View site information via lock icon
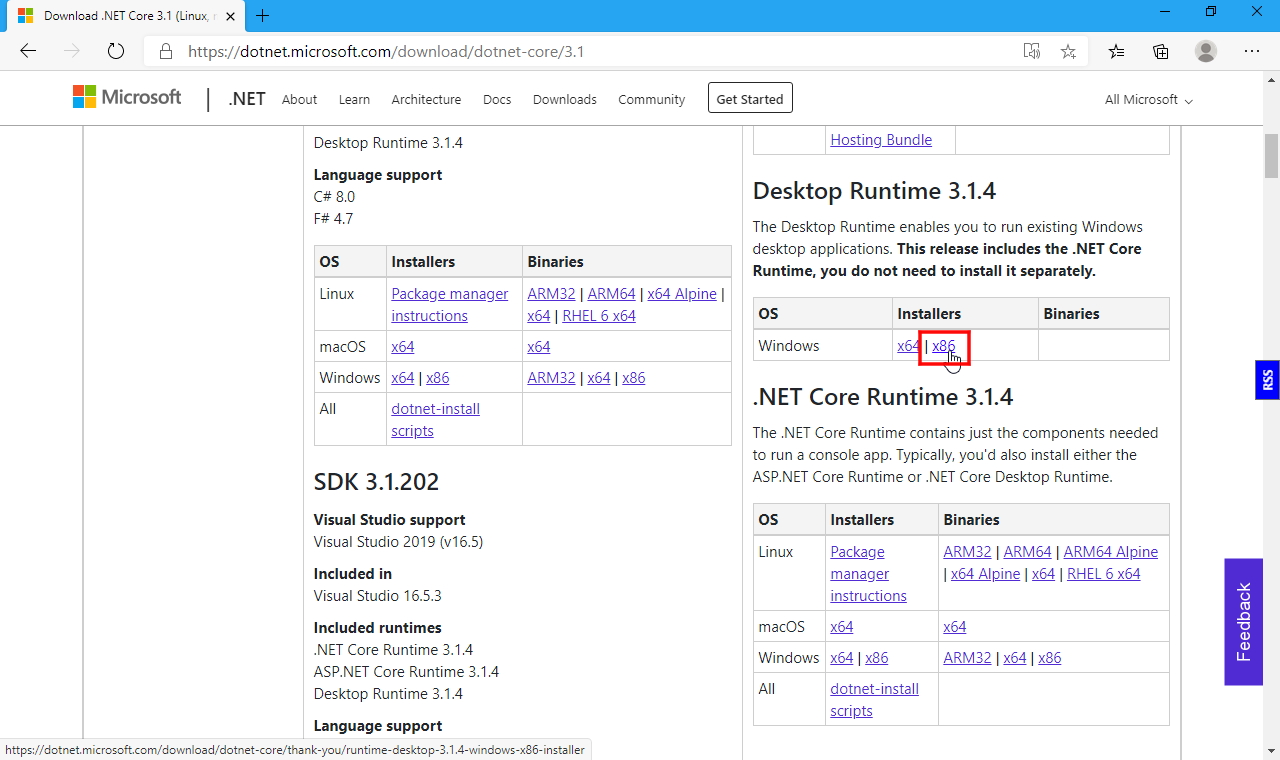The image size is (1280, 760). (166, 51)
